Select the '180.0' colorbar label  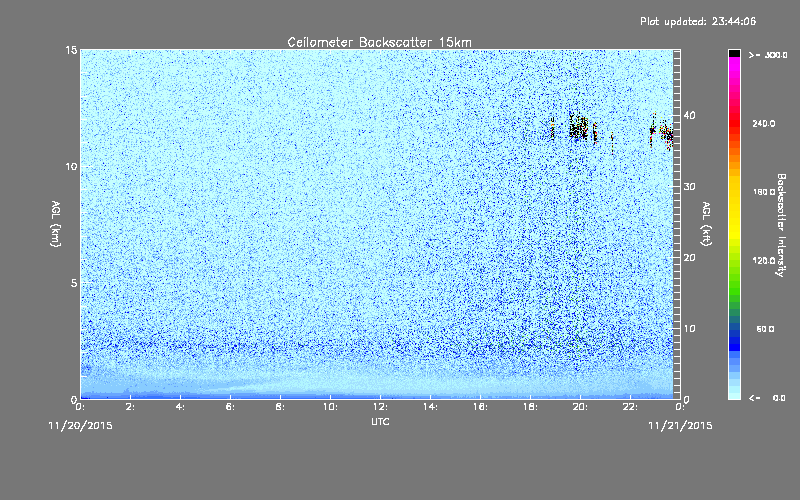click(x=764, y=192)
